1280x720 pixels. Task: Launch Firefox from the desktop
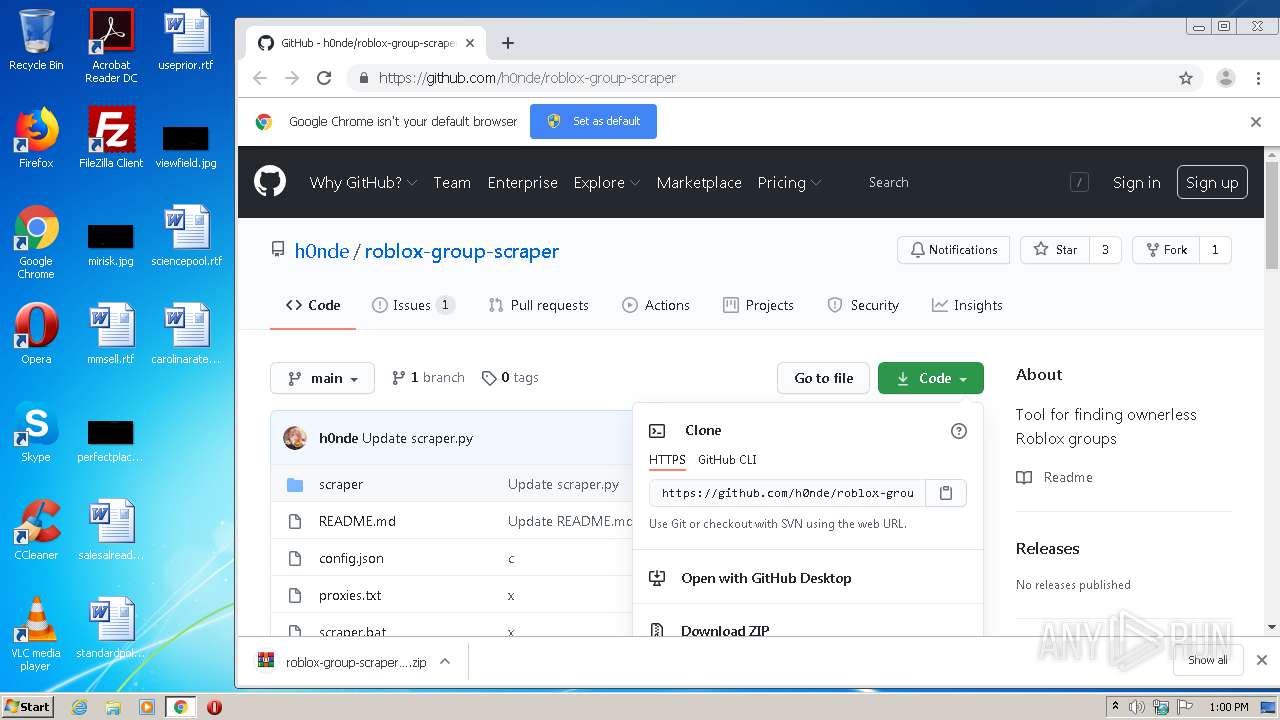(36, 138)
